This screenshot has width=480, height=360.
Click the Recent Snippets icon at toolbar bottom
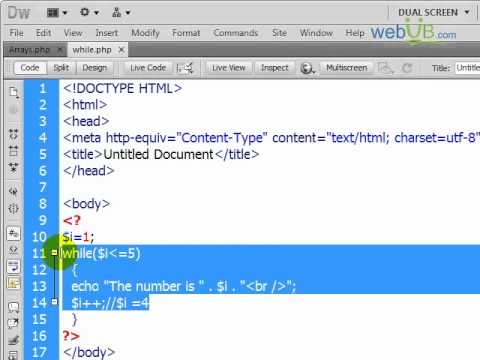[x=13, y=355]
